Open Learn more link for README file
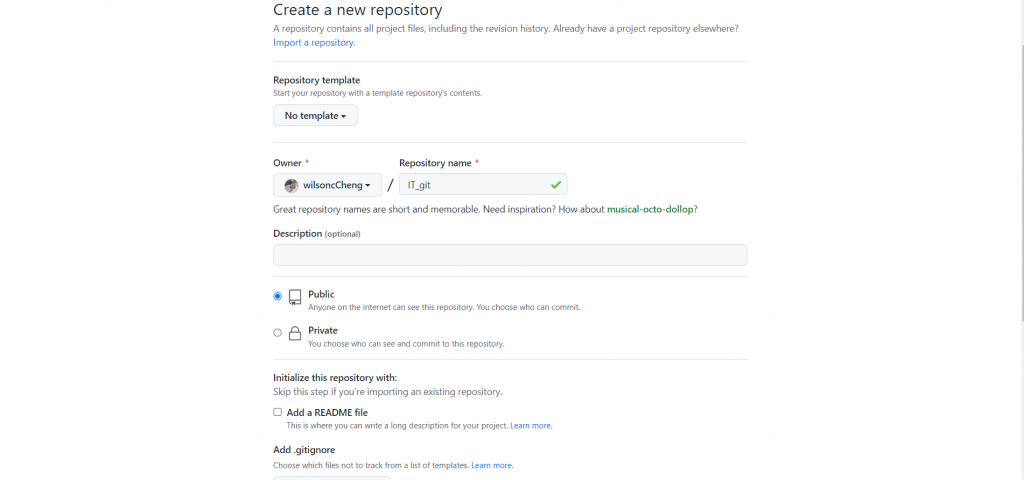The width and height of the screenshot is (1024, 480). tap(531, 425)
